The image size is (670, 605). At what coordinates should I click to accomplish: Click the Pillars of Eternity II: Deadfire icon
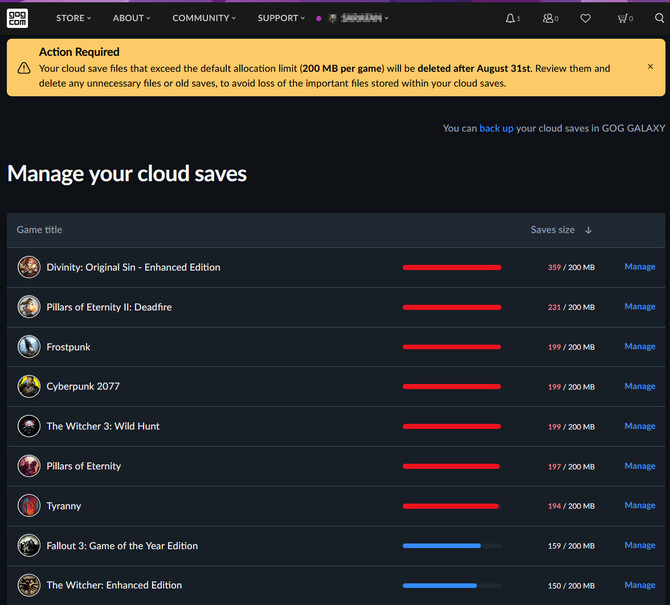tap(29, 307)
